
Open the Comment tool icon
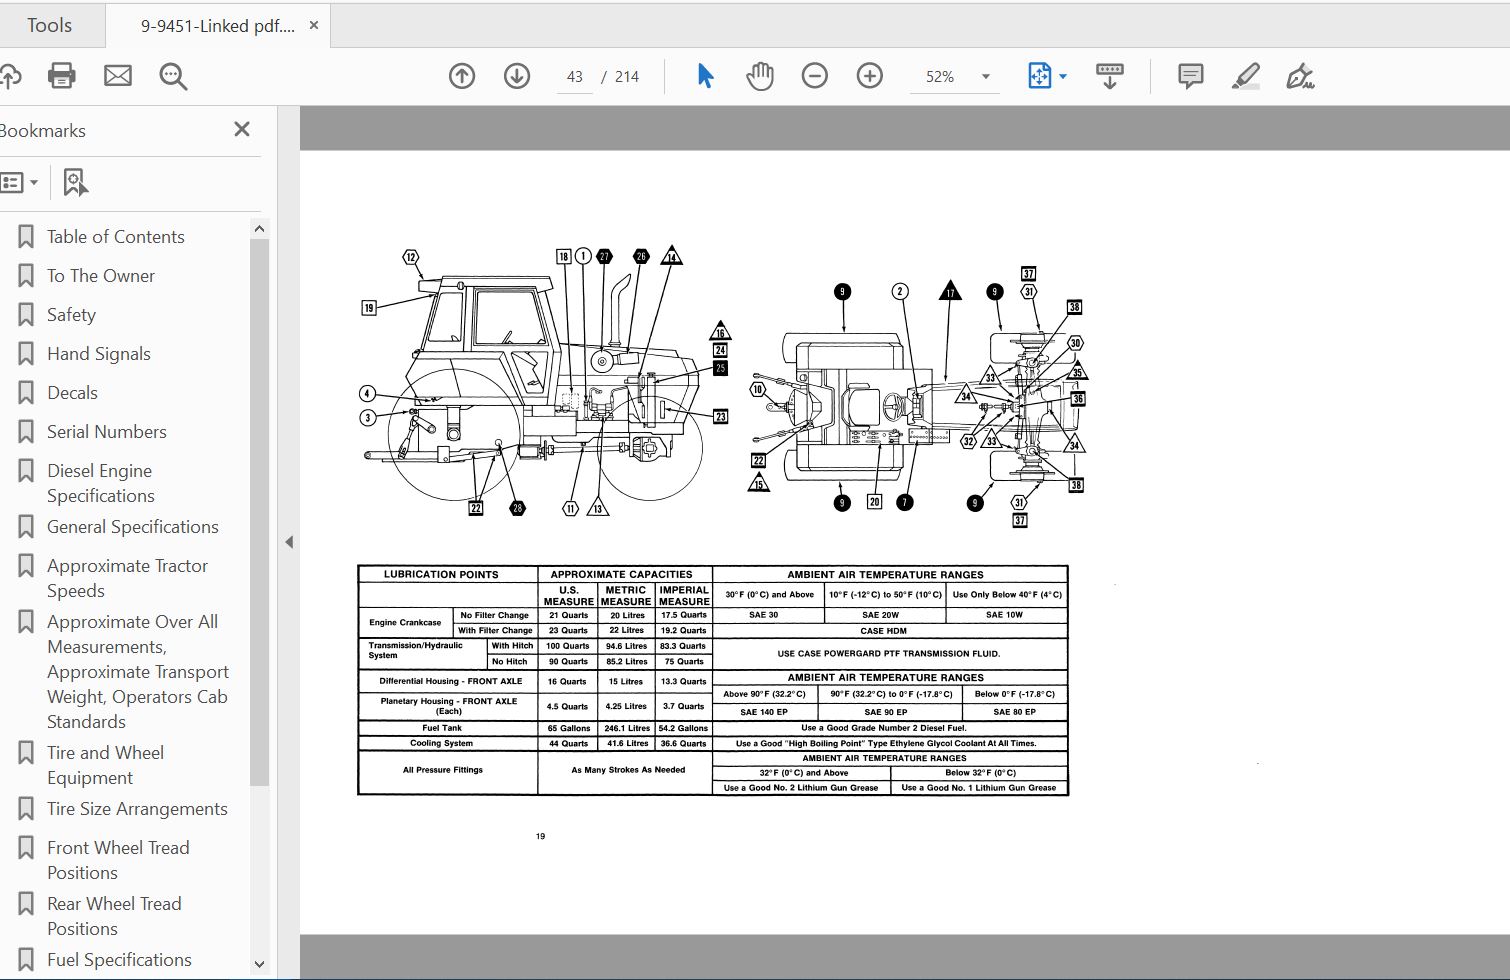click(1189, 76)
